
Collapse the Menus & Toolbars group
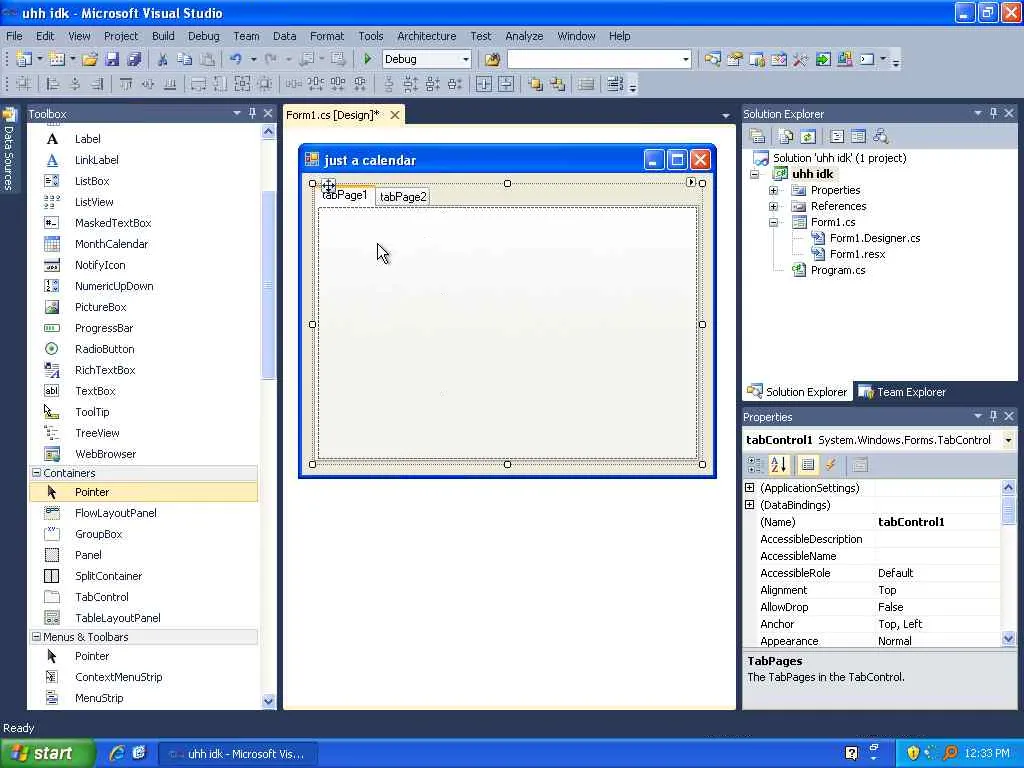pyautogui.click(x=37, y=637)
